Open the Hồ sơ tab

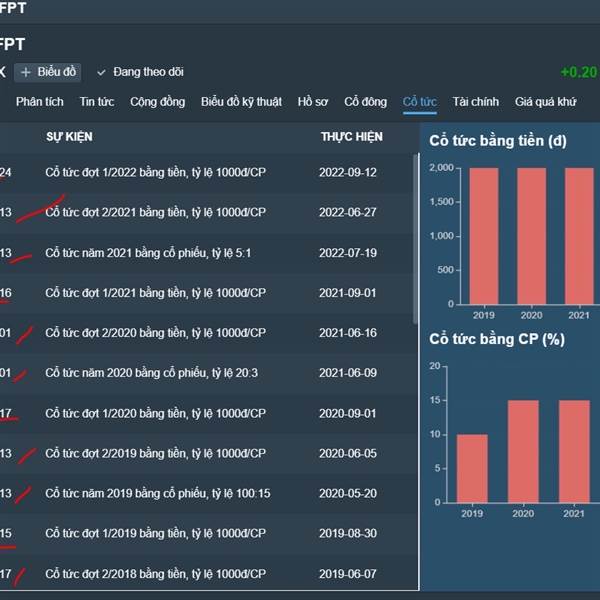coord(313,102)
